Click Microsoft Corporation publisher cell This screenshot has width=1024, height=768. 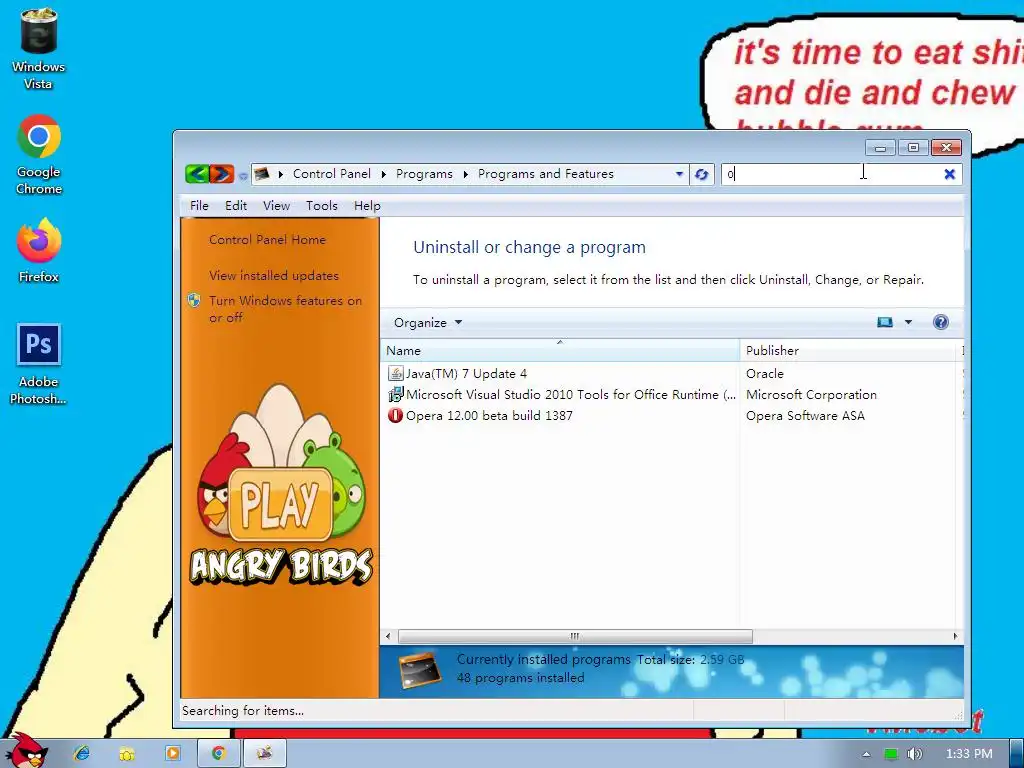(x=811, y=394)
